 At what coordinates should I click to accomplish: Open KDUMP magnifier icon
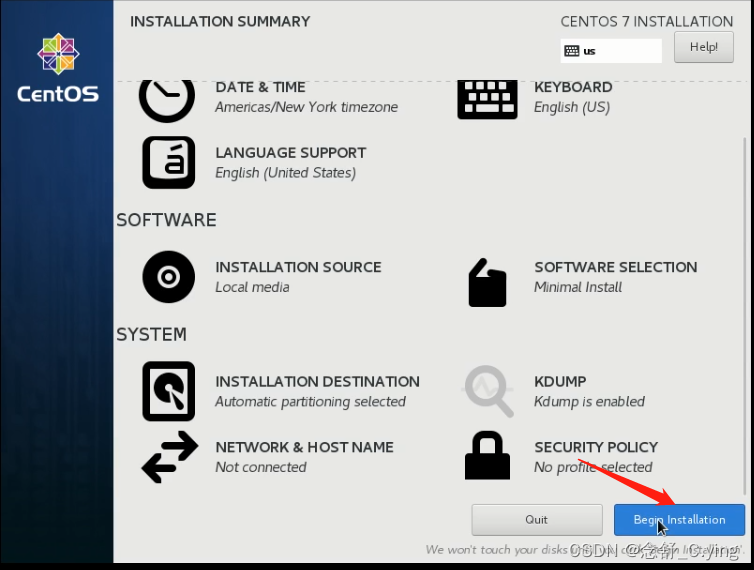pyautogui.click(x=488, y=391)
